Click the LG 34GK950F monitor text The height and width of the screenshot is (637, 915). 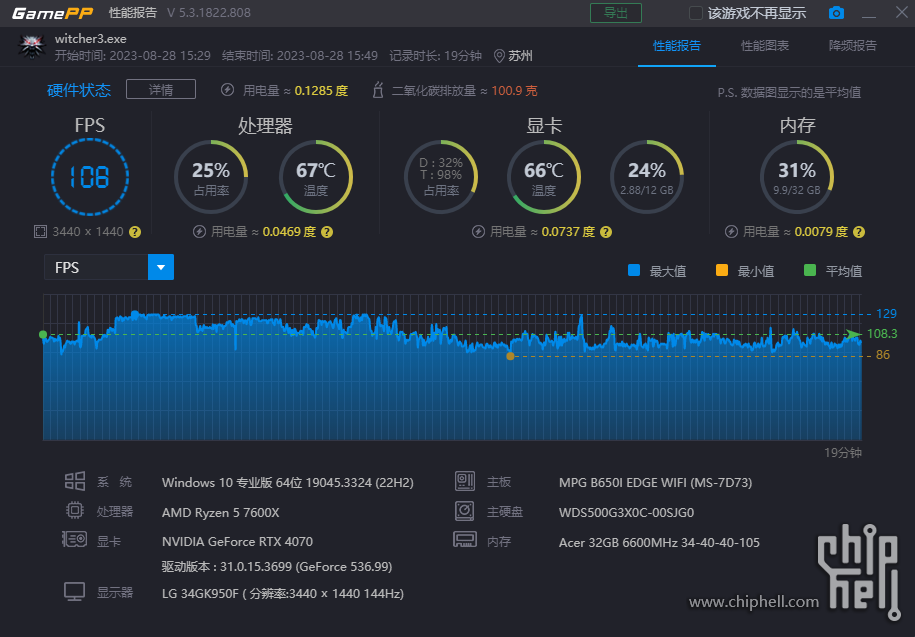(x=282, y=594)
